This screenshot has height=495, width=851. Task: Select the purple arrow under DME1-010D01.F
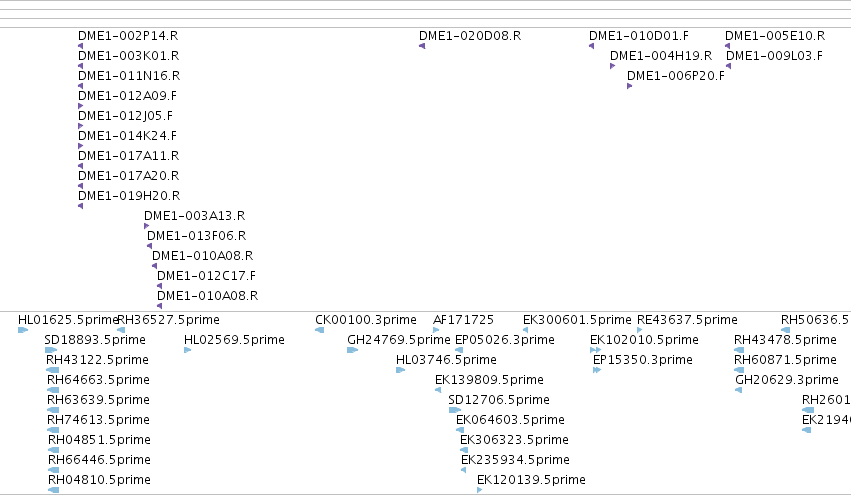(x=591, y=46)
